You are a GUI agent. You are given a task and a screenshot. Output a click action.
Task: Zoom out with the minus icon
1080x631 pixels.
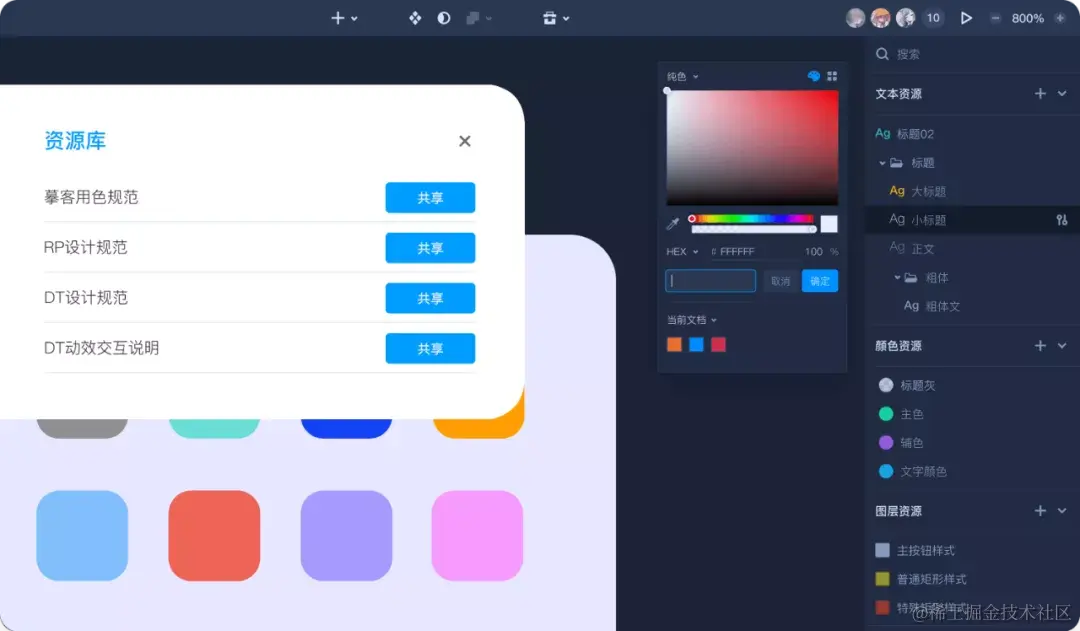(x=995, y=19)
